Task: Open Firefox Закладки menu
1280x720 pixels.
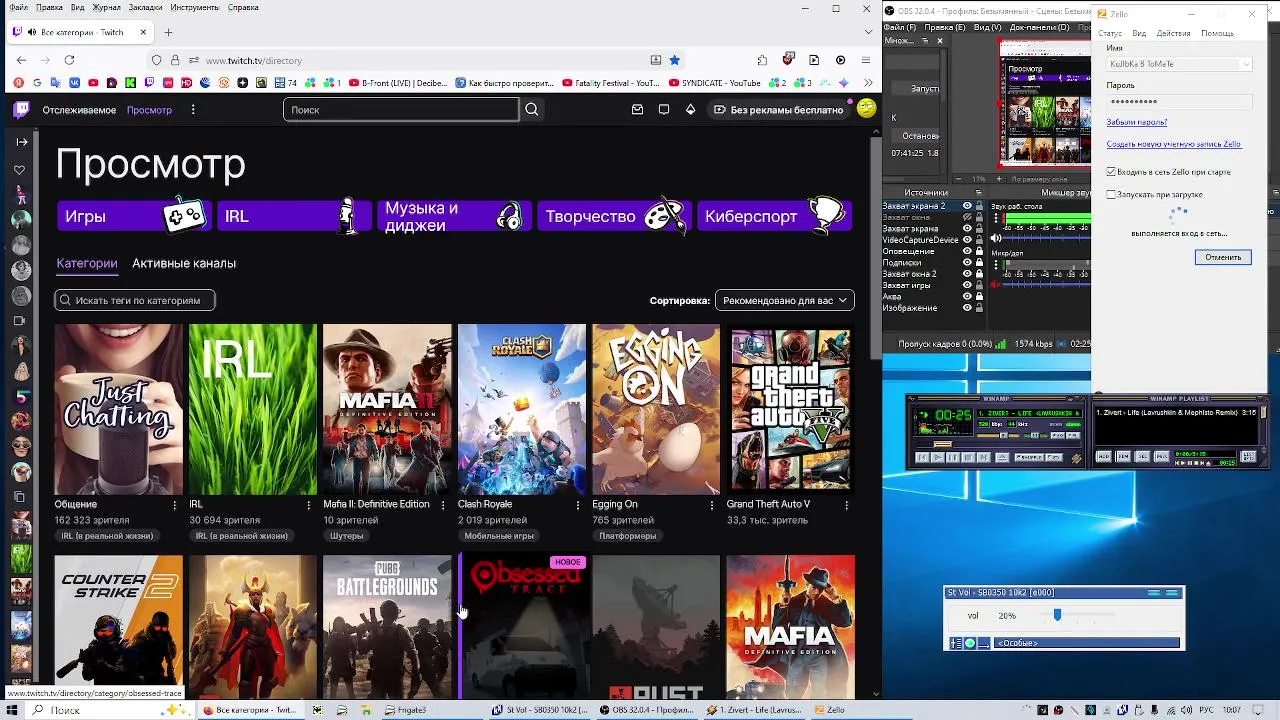Action: pos(145,7)
